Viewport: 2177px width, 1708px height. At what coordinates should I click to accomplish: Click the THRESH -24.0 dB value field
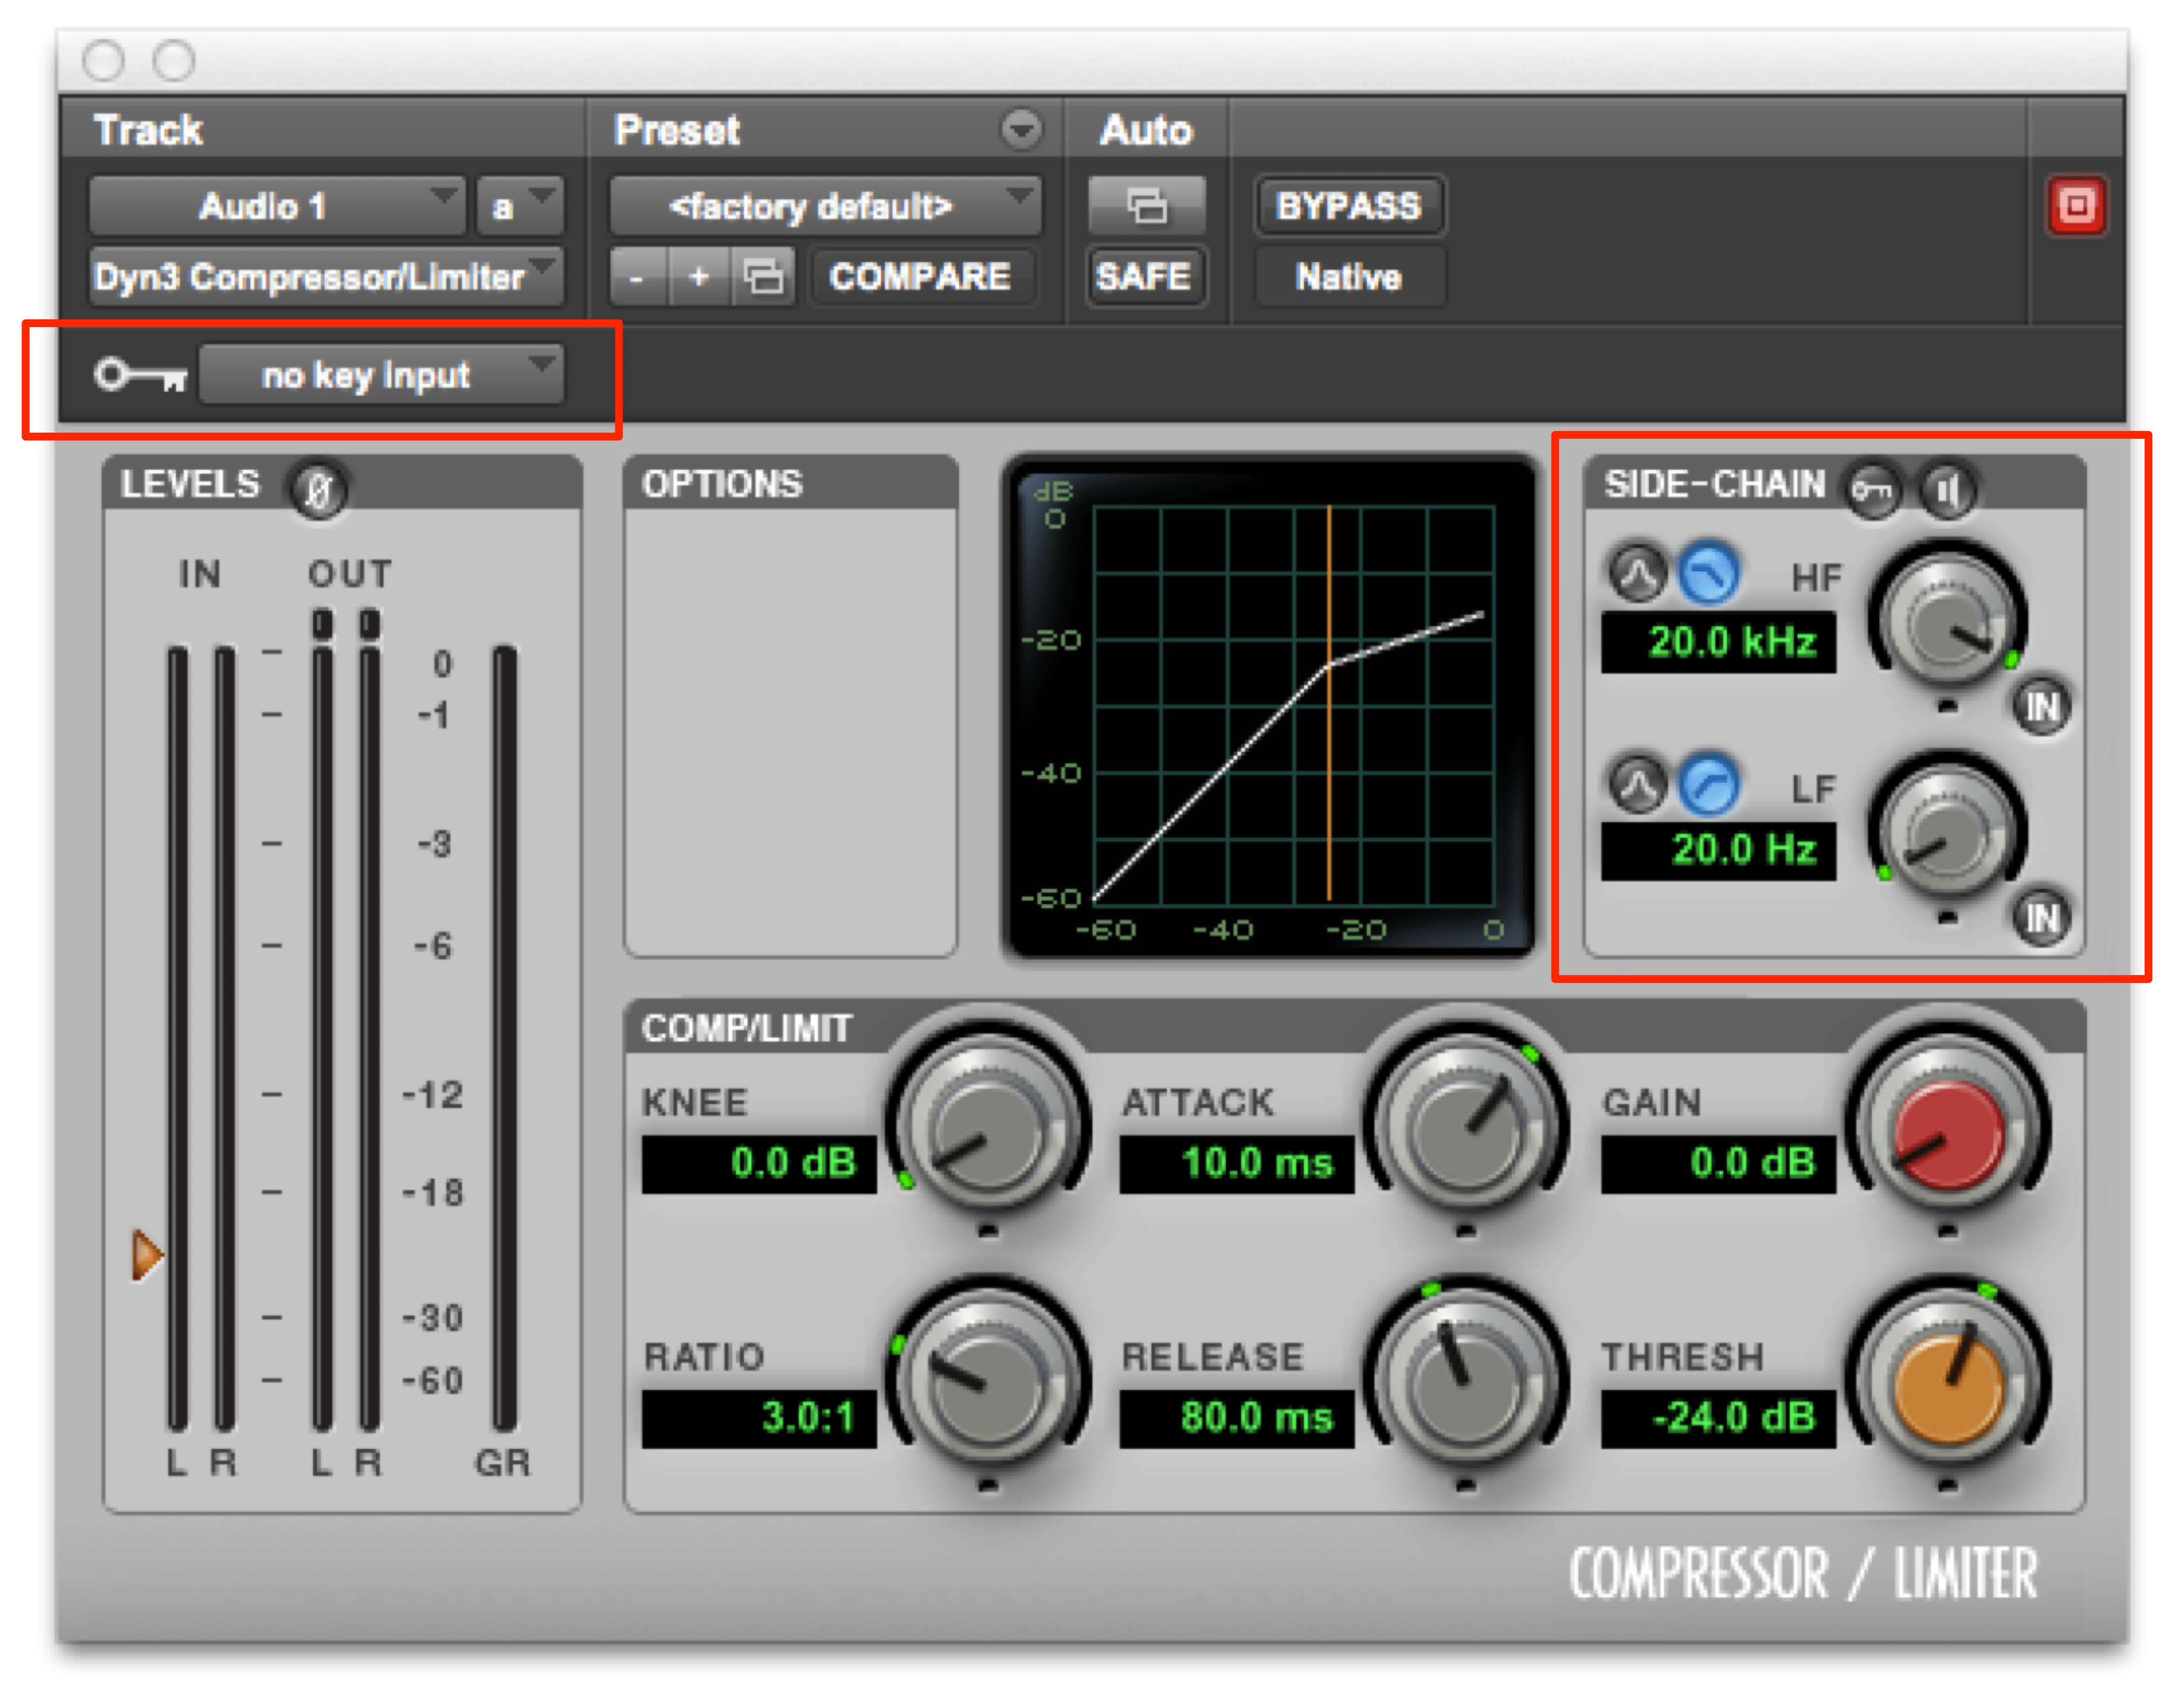click(1718, 1418)
